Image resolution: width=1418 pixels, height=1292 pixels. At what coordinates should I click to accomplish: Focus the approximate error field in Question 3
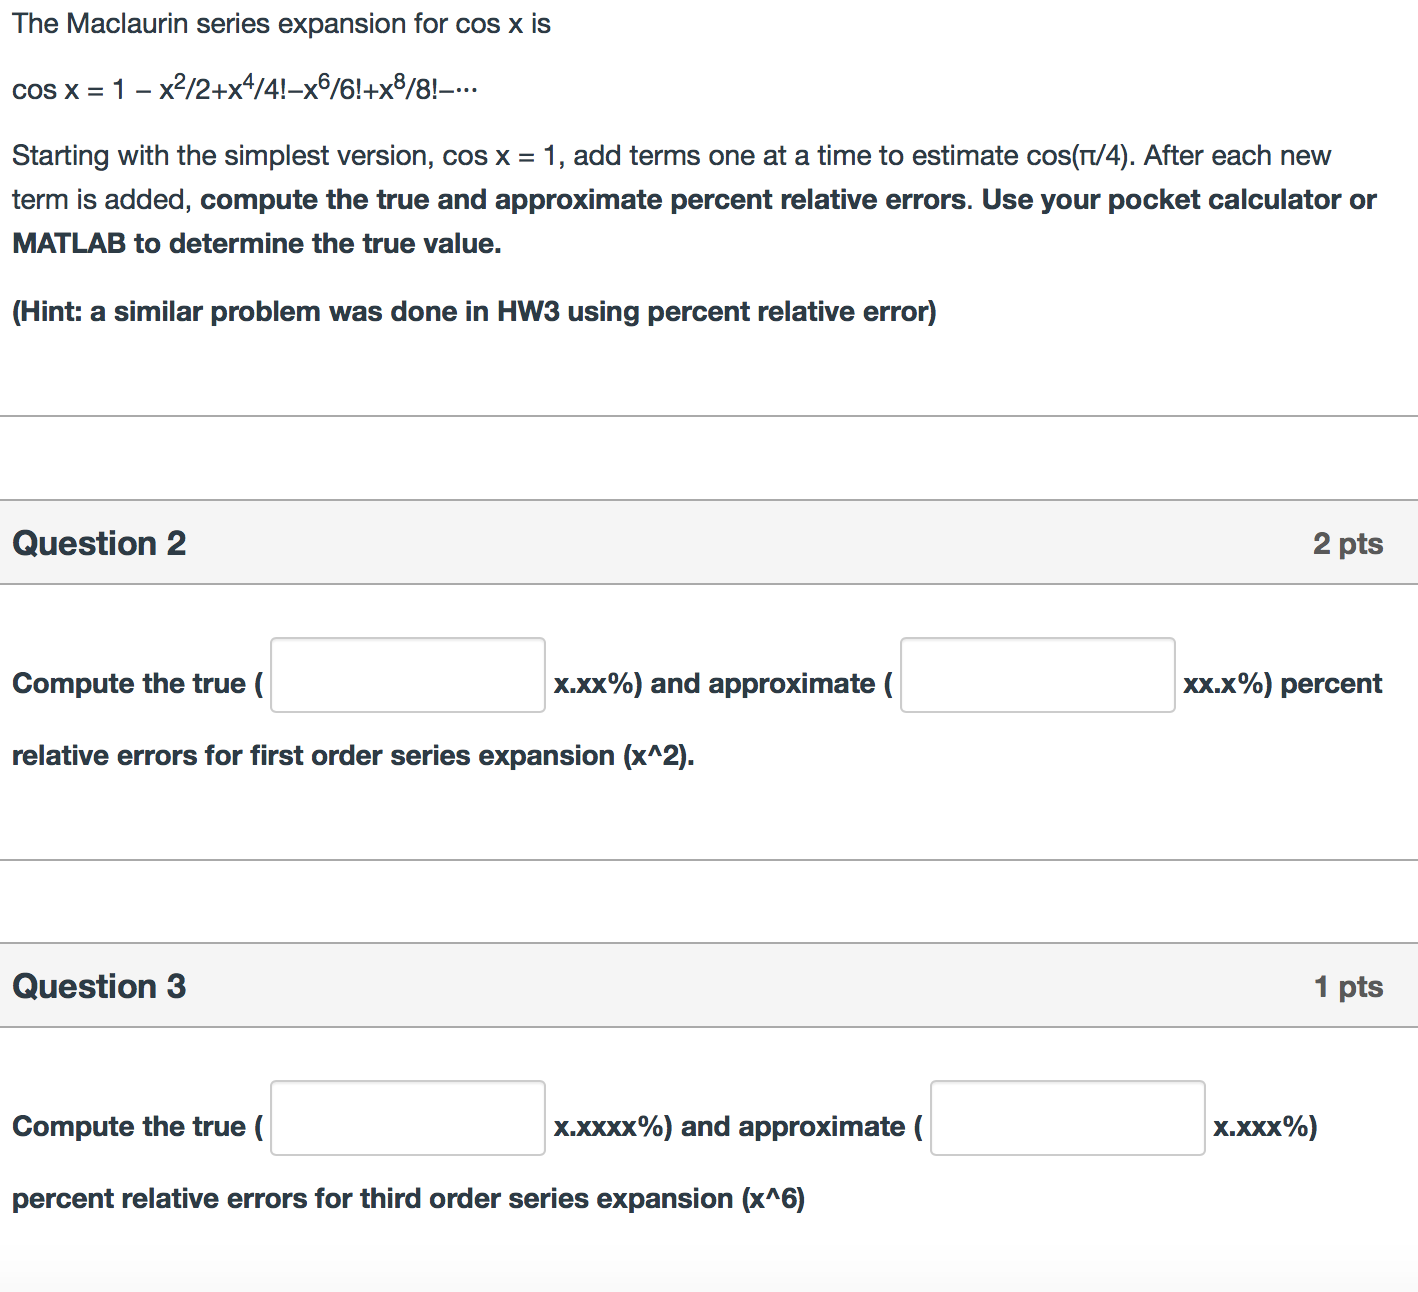pos(1067,1118)
